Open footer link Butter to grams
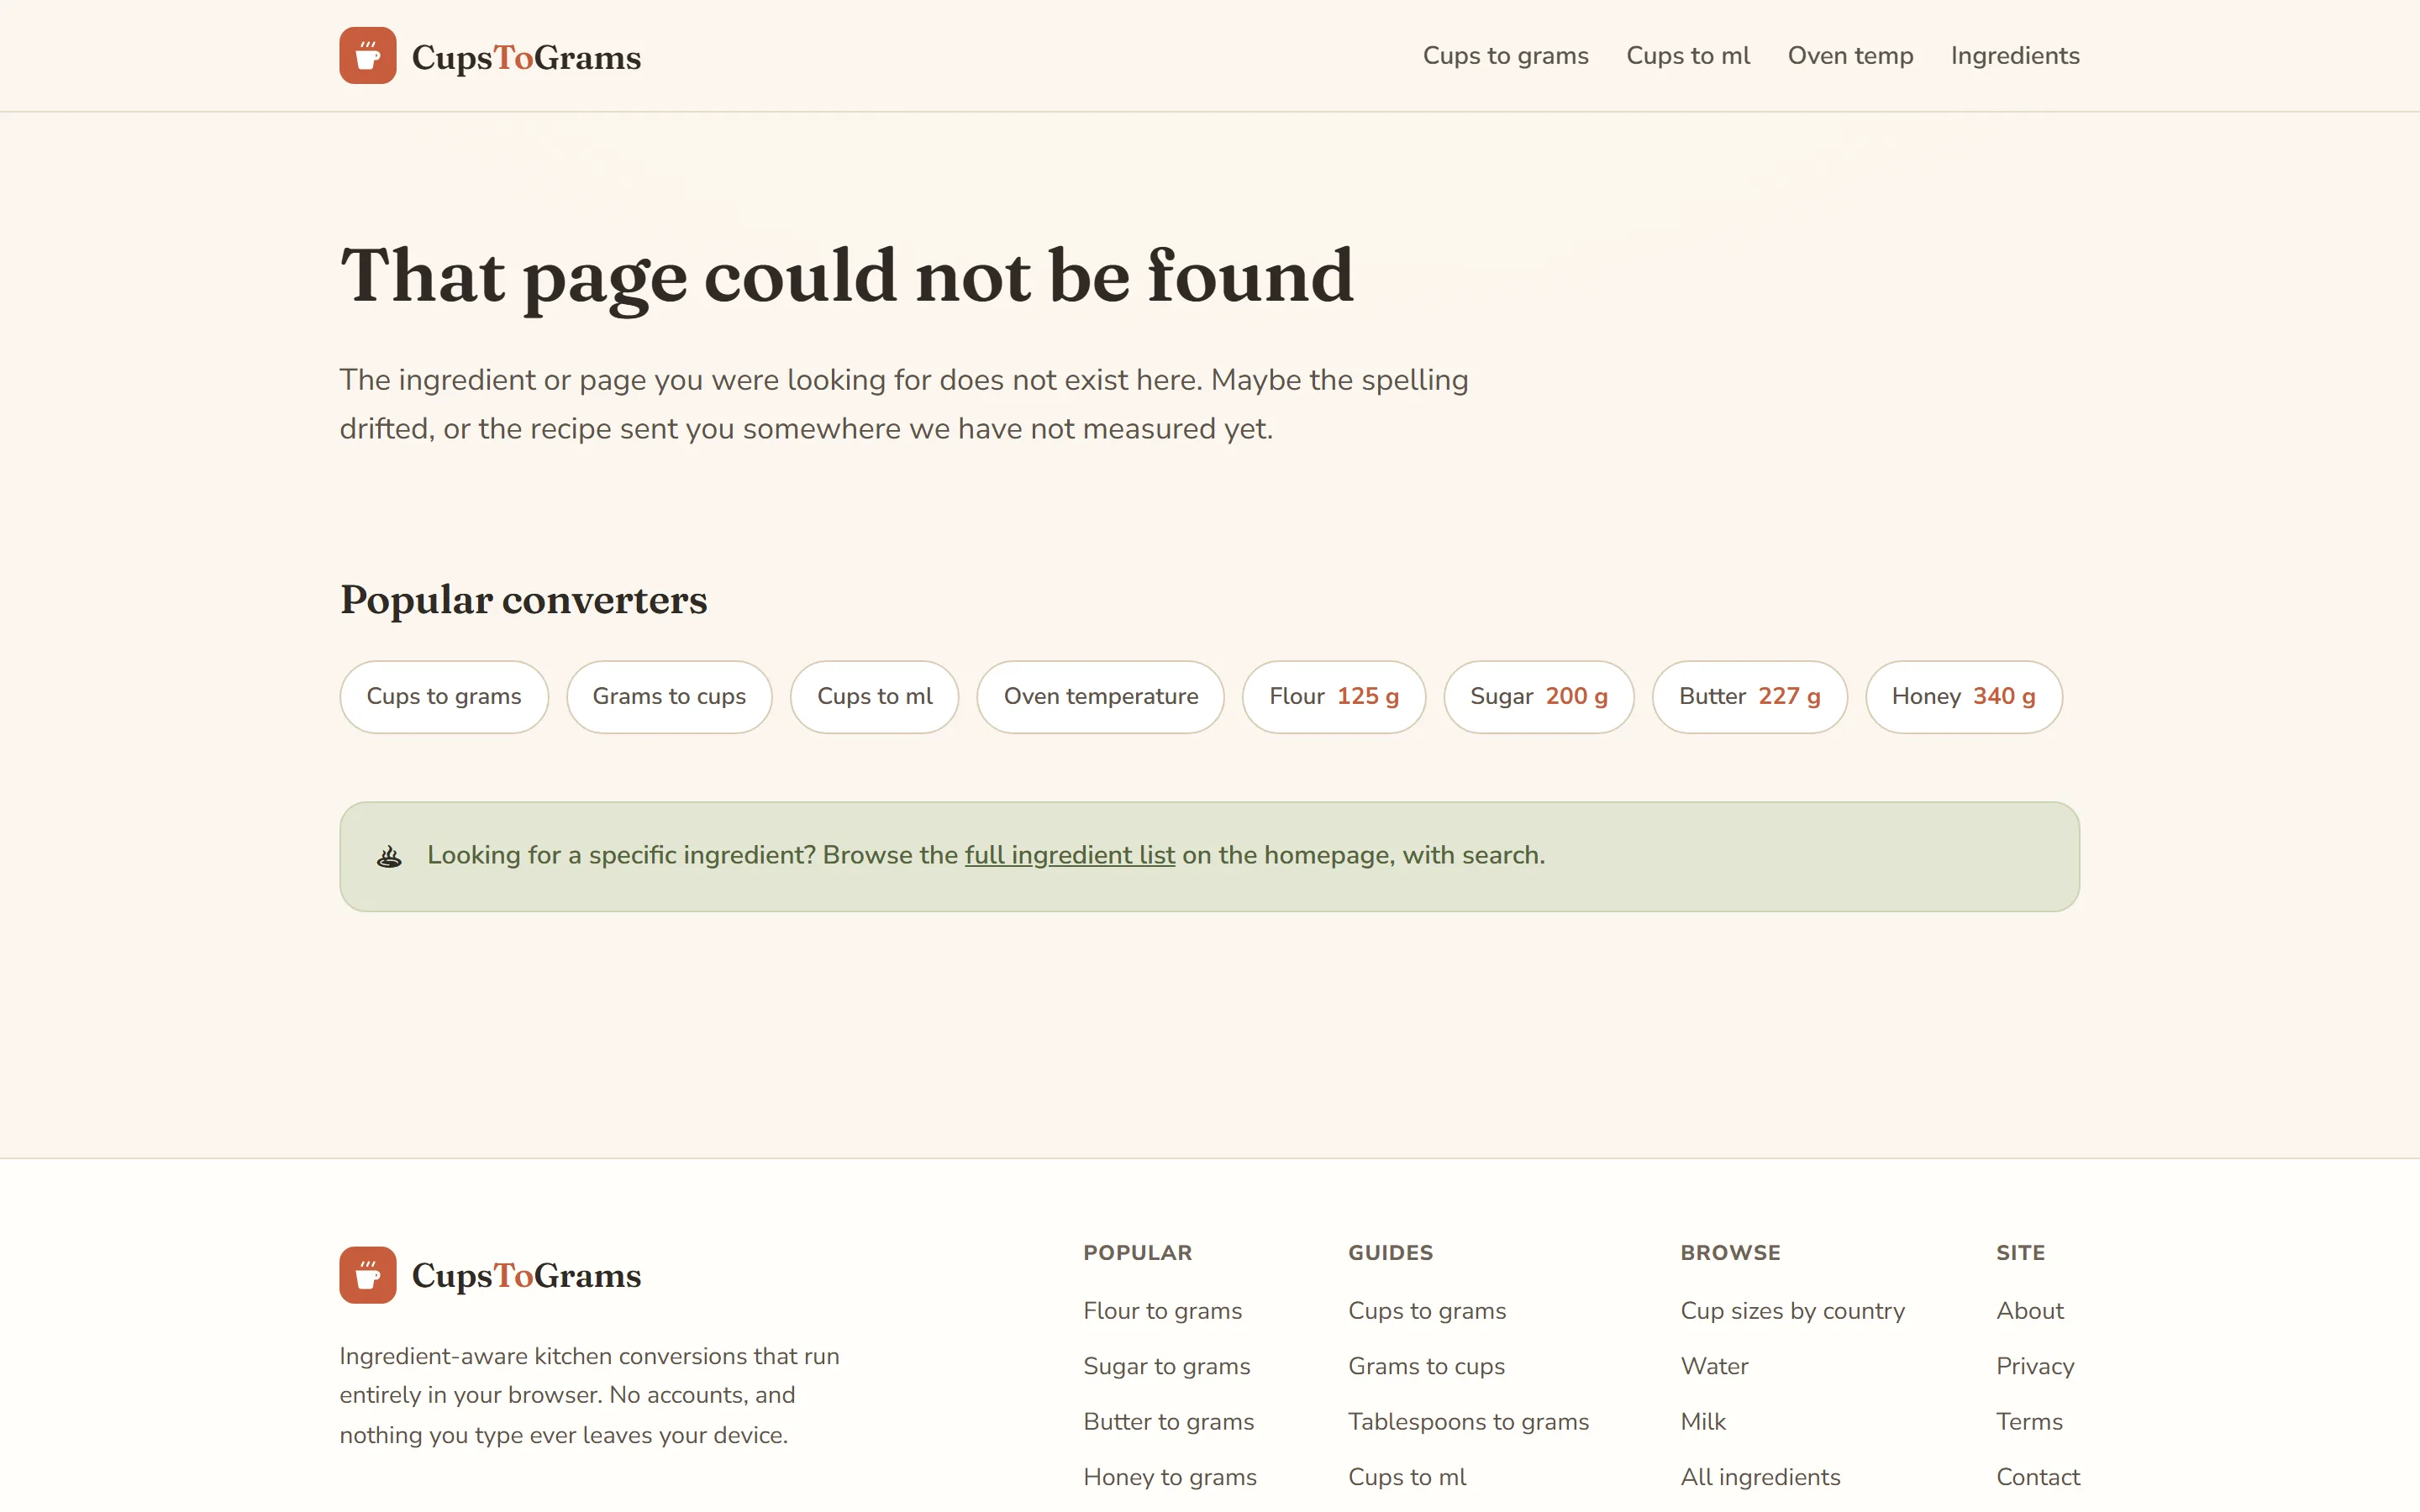This screenshot has height=1512, width=2420. pyautogui.click(x=1168, y=1421)
